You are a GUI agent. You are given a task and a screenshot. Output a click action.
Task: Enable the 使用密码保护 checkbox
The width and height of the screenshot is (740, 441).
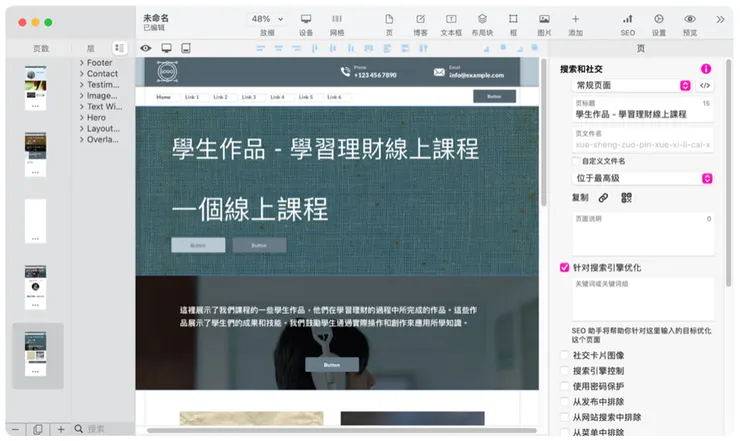pyautogui.click(x=564, y=386)
